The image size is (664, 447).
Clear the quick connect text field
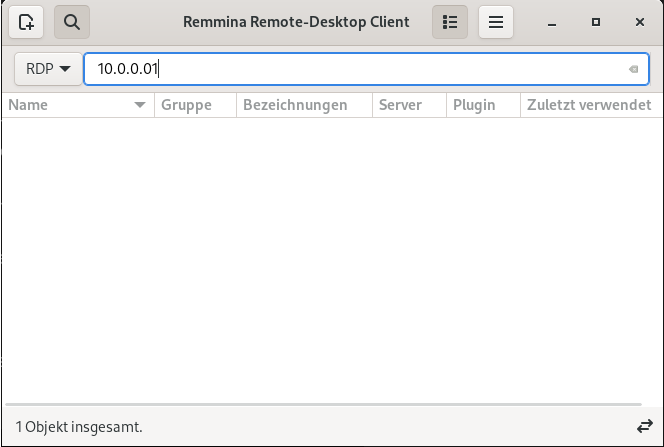coord(633,69)
